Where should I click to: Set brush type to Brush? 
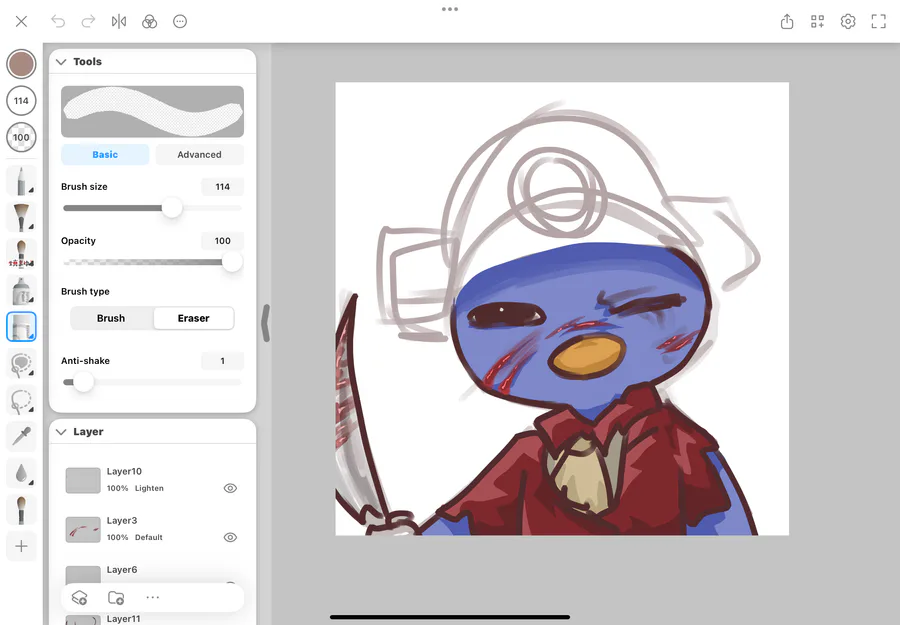pos(111,318)
